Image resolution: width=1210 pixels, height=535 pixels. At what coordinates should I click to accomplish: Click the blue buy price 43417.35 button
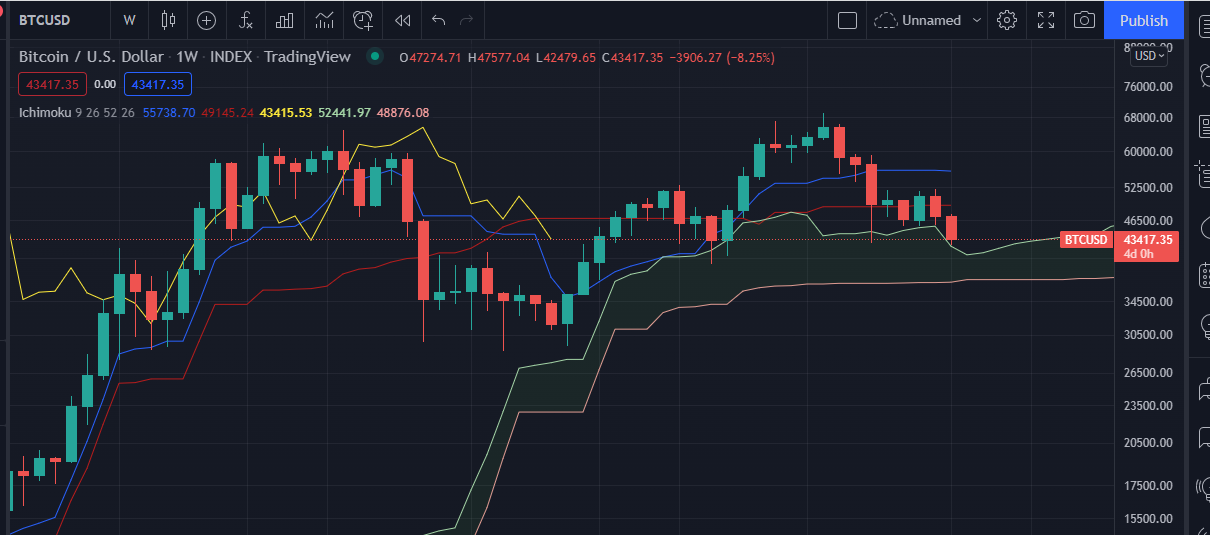click(158, 85)
